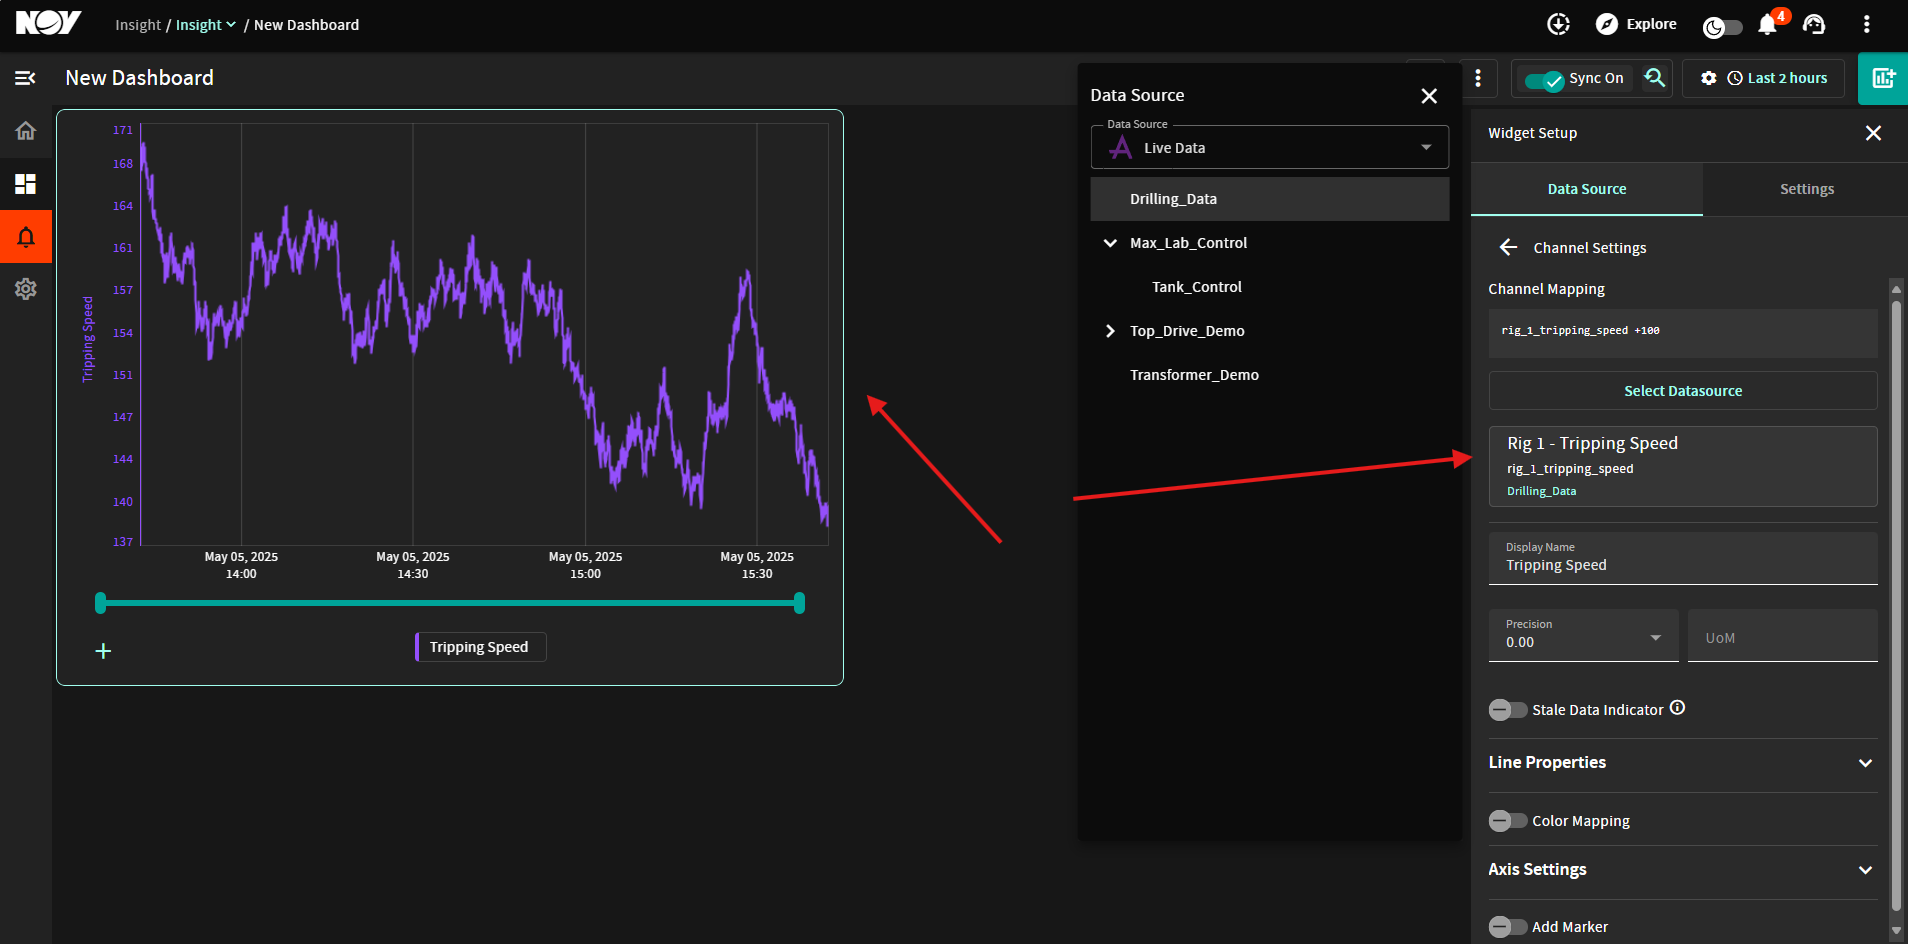This screenshot has height=944, width=1908.
Task: Close the Widget Setup panel
Action: (x=1874, y=133)
